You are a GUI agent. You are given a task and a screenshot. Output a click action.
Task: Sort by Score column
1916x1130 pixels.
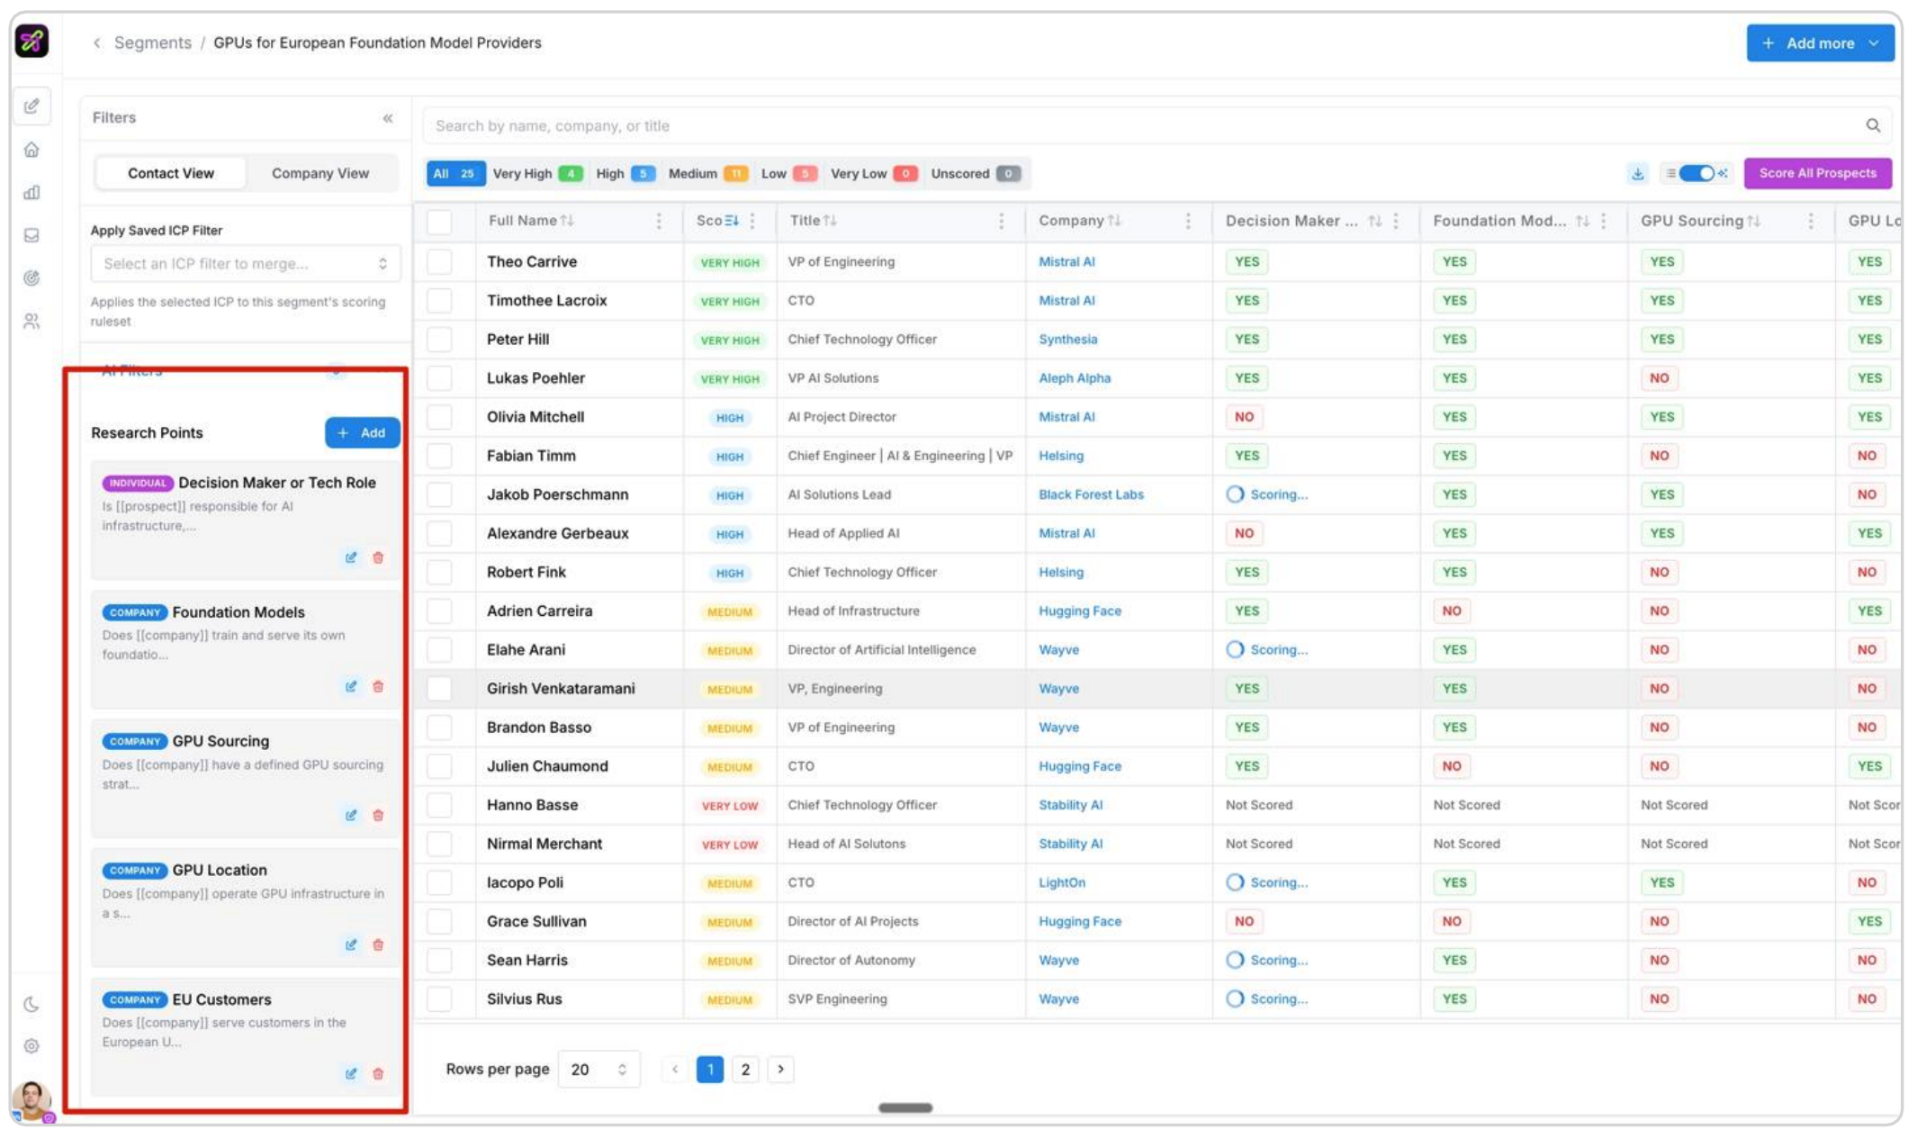(732, 221)
